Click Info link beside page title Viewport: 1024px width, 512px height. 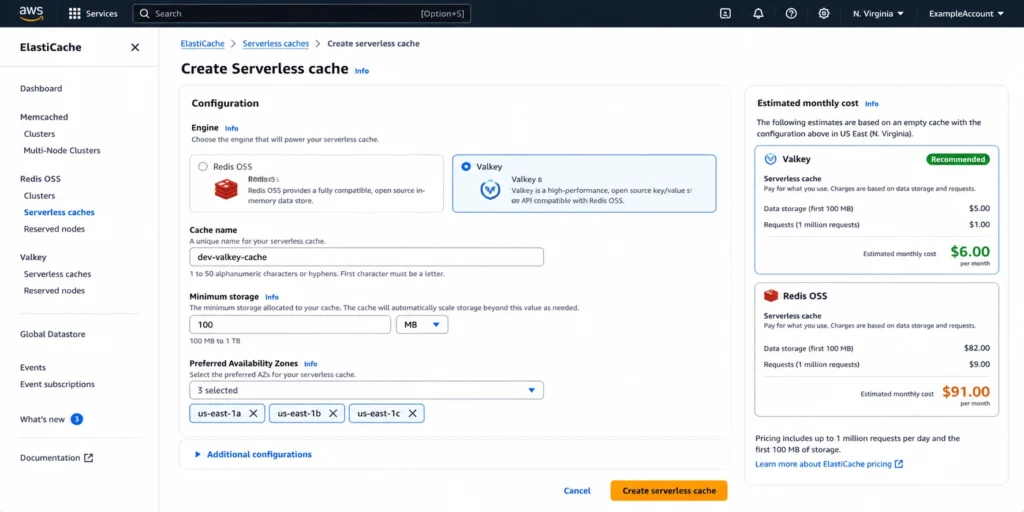362,71
